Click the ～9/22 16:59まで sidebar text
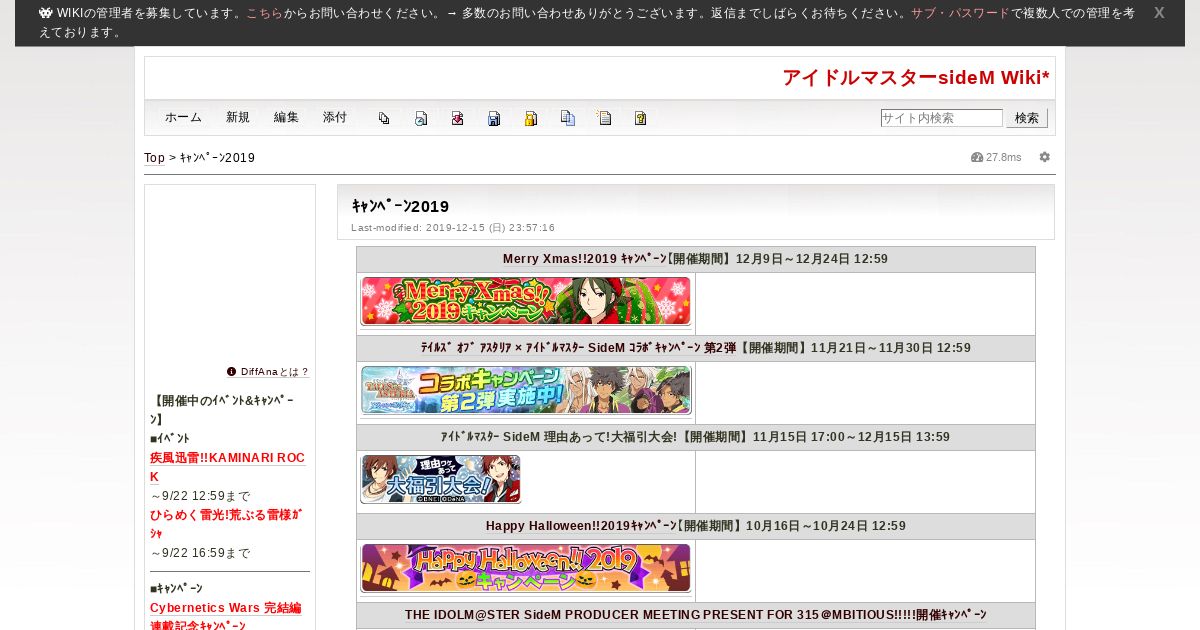Screen dimensions: 1200x630 [200, 553]
